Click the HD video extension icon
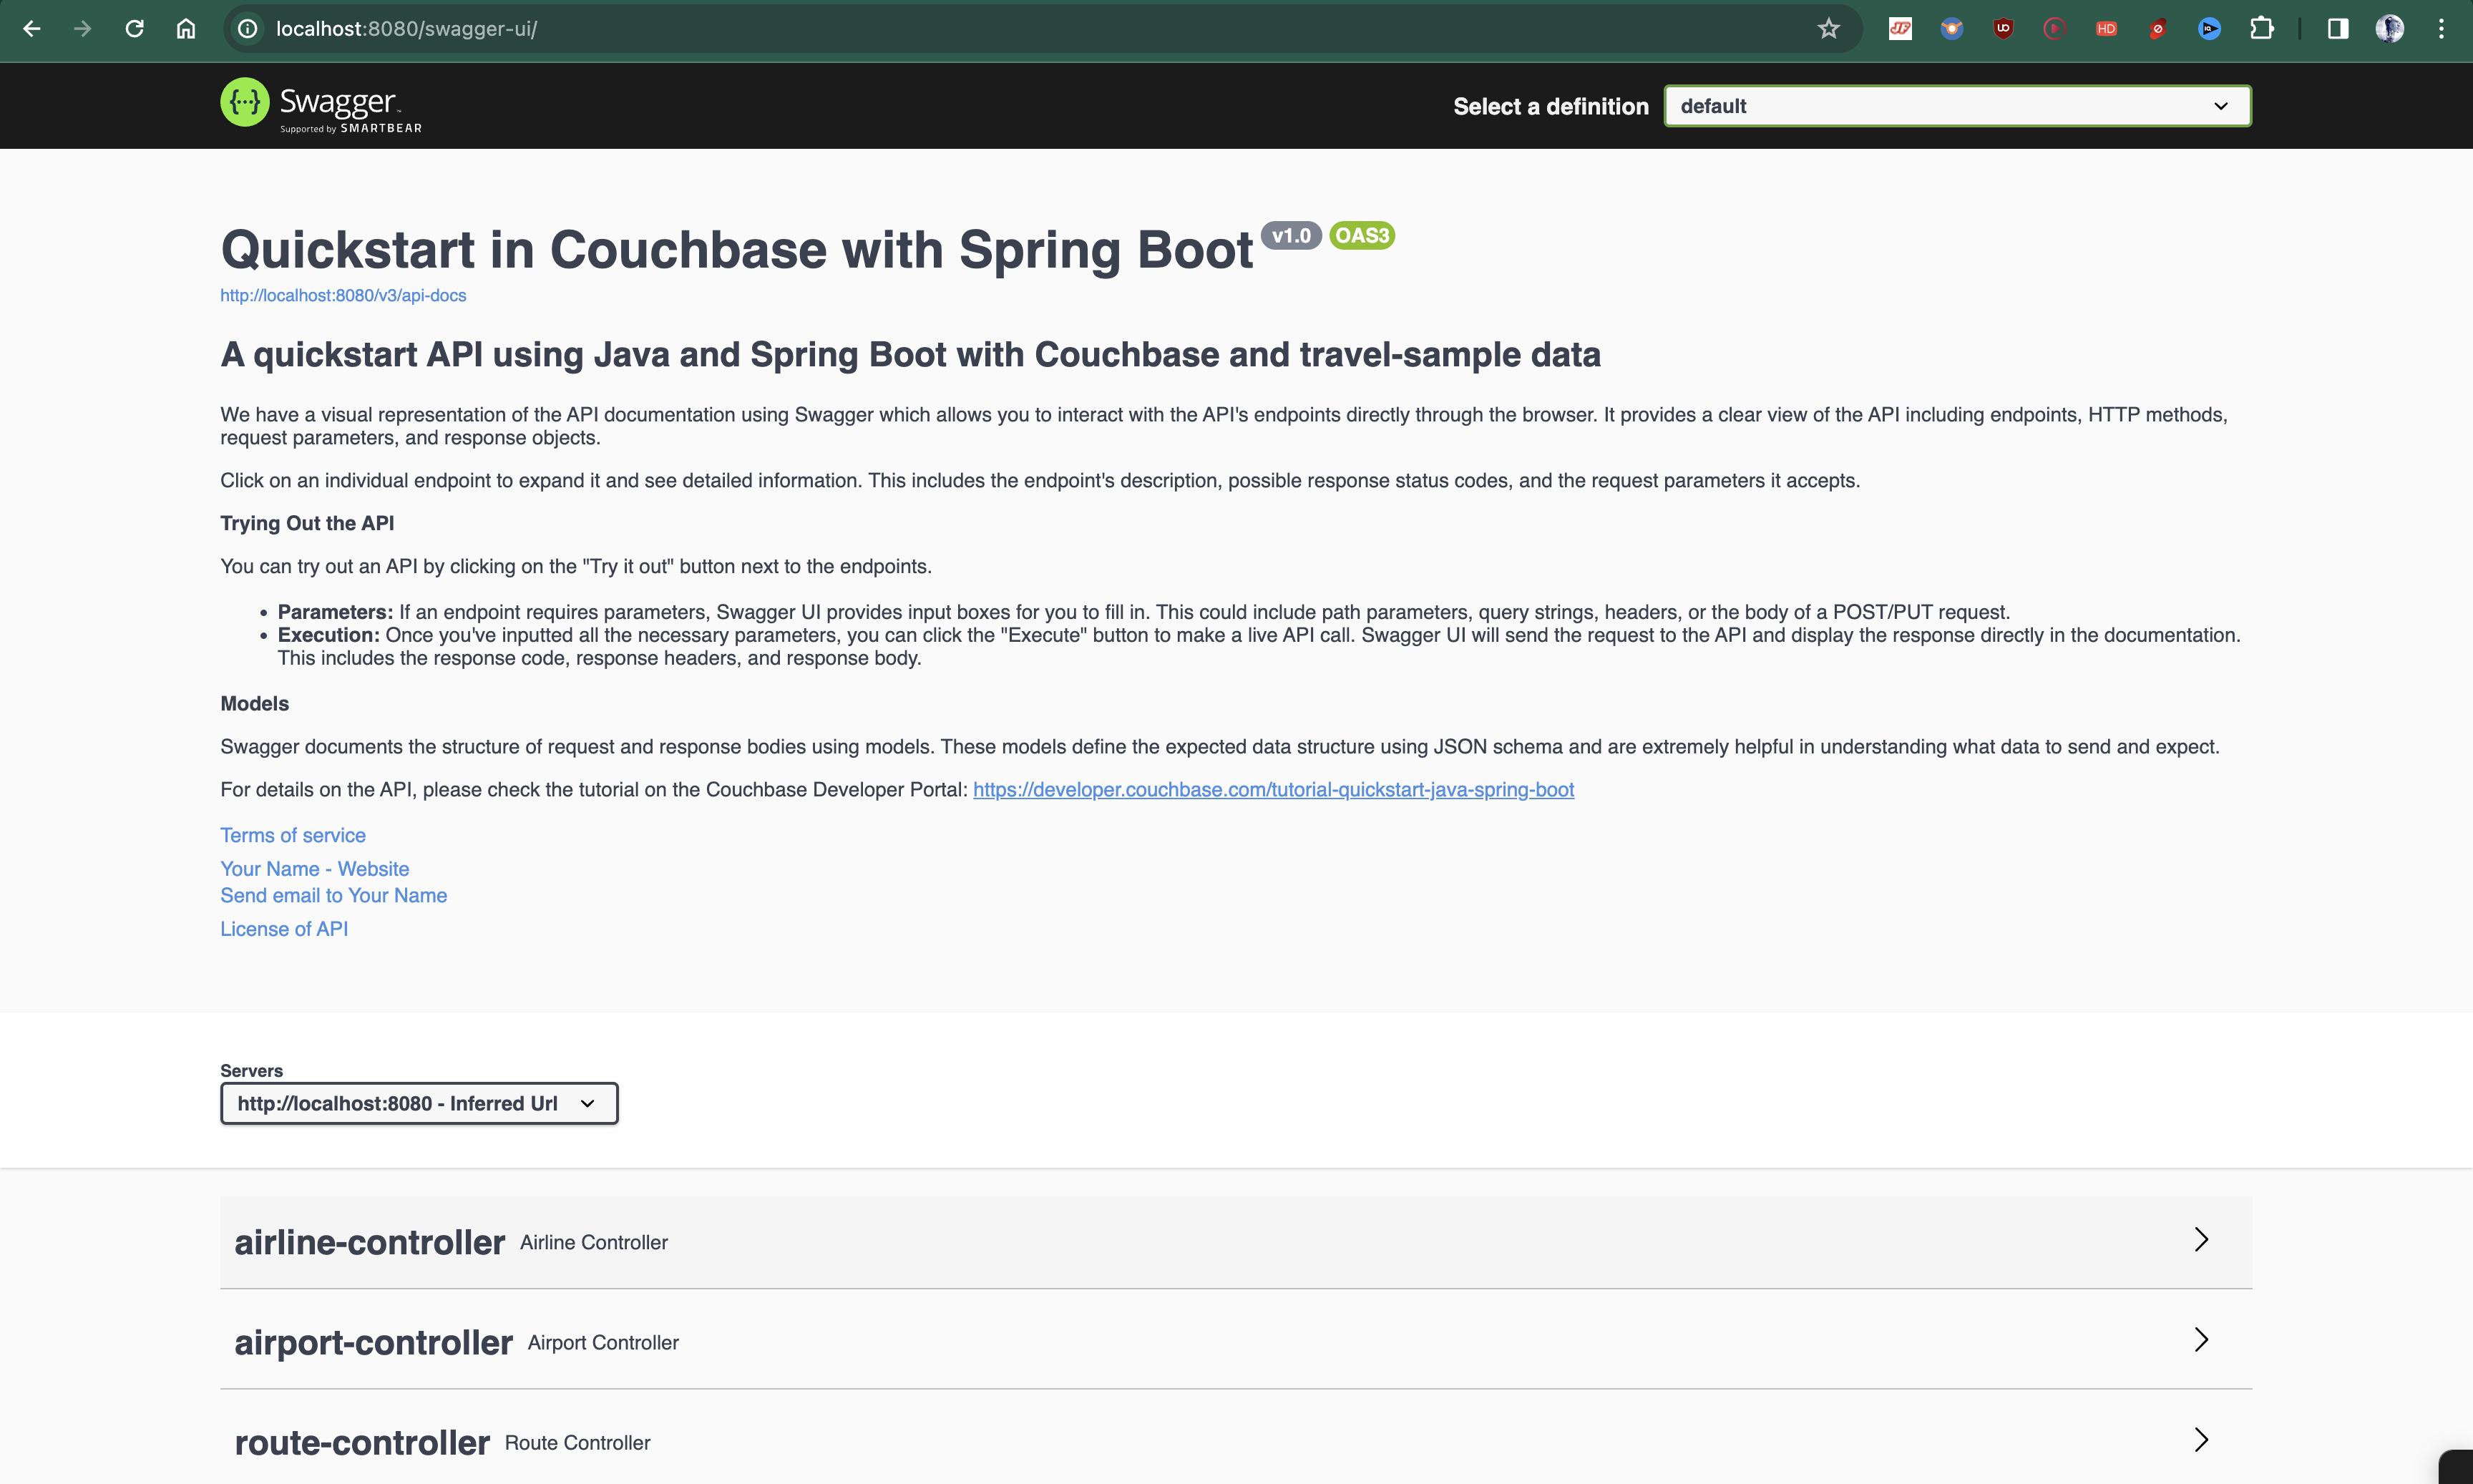This screenshot has width=2473, height=1484. (x=2106, y=29)
